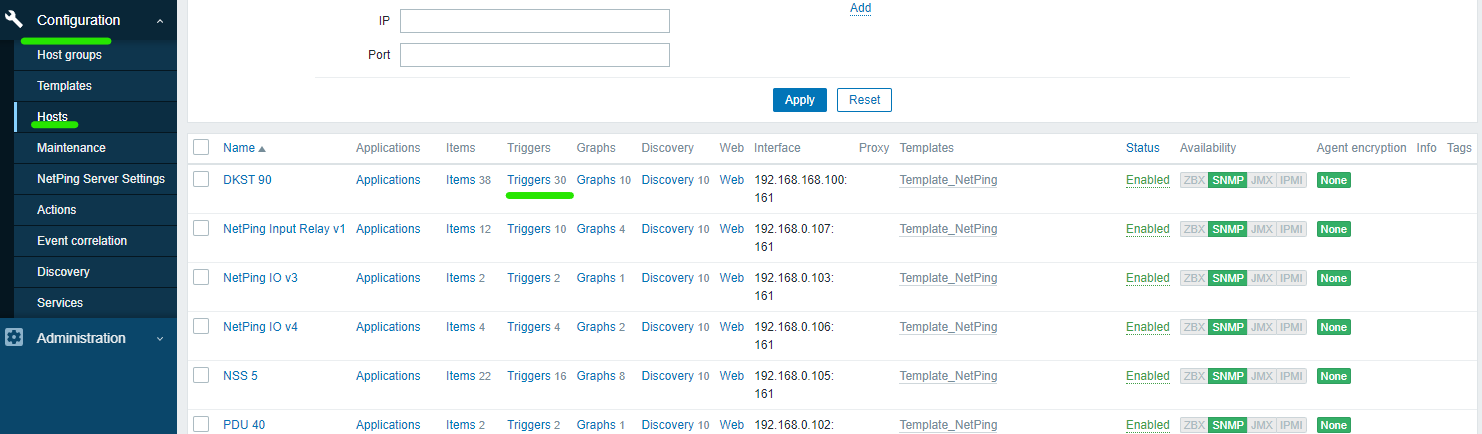The image size is (1482, 434).
Task: Click the None encryption badge for NSS 5
Action: 1333,376
